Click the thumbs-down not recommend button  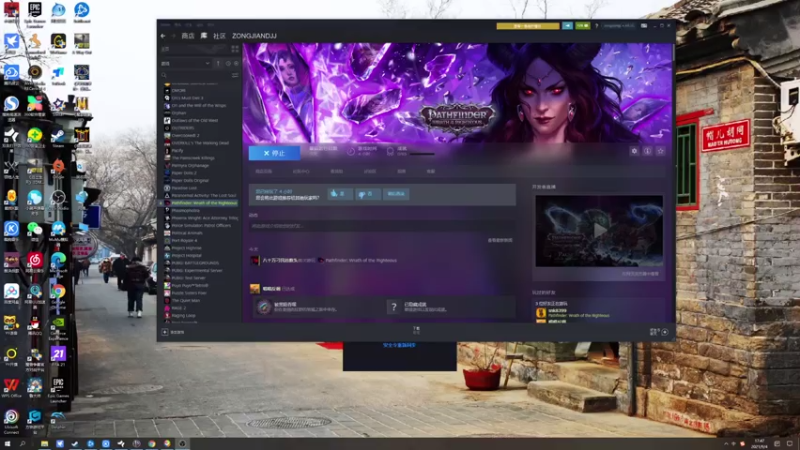[x=367, y=194]
